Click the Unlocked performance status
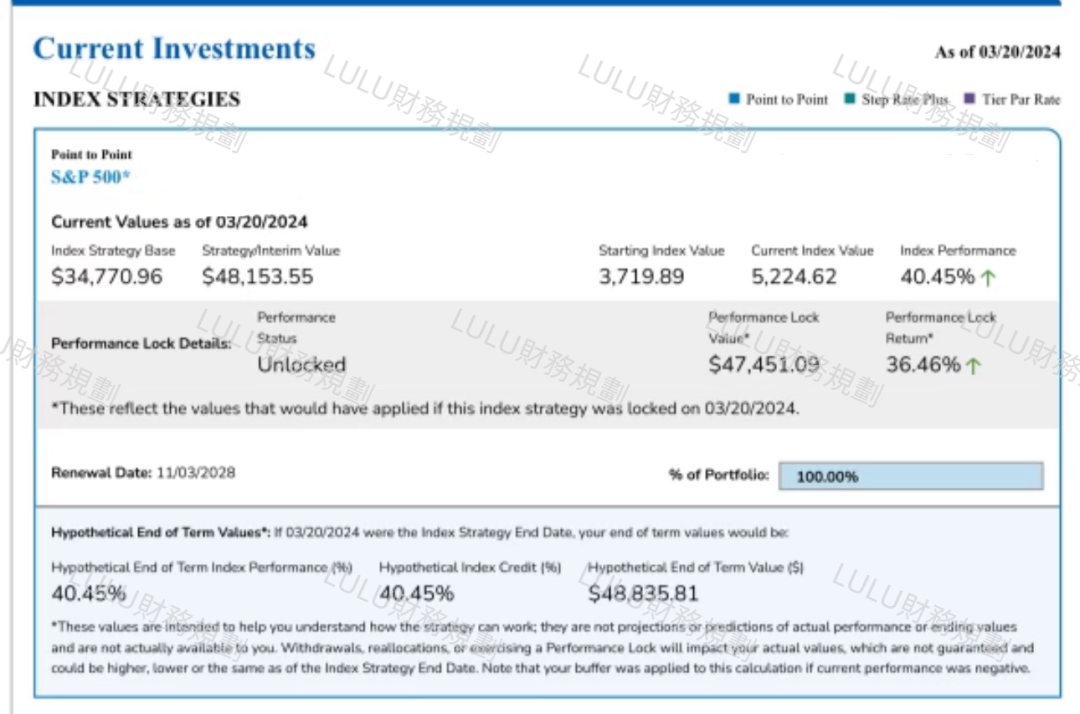This screenshot has width=1080, height=714. tap(302, 364)
